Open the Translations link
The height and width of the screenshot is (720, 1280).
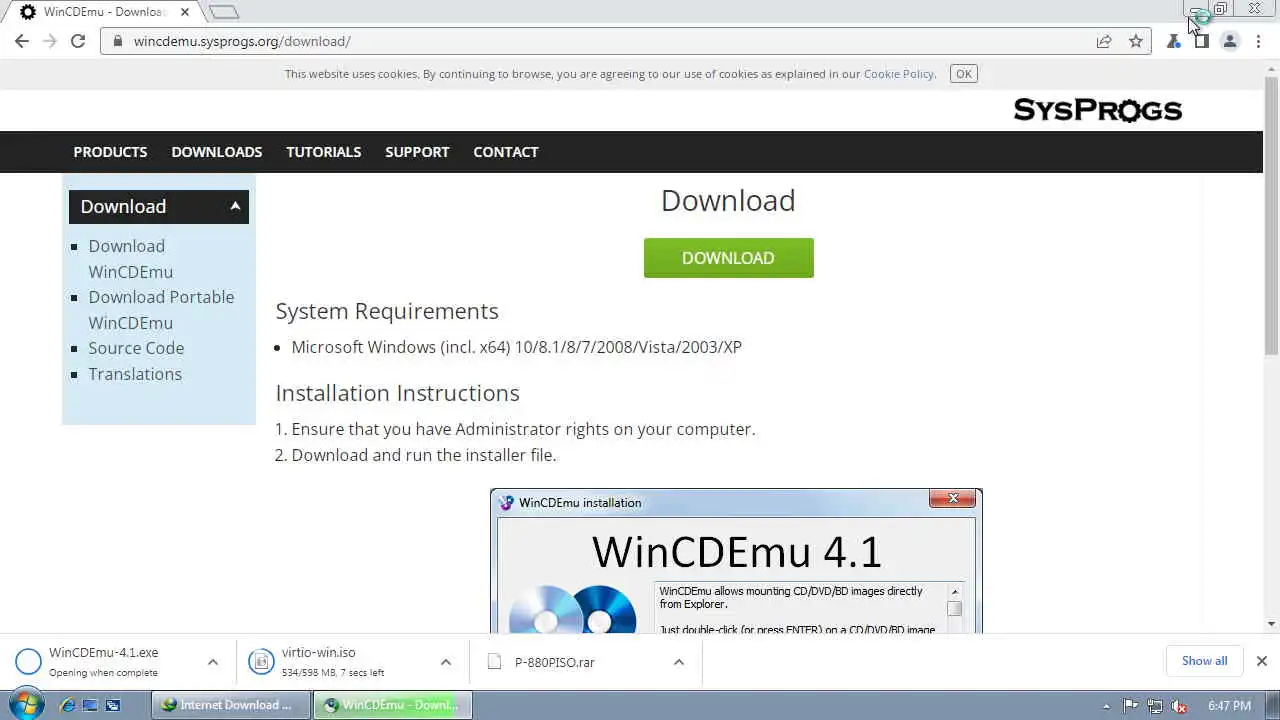(135, 374)
